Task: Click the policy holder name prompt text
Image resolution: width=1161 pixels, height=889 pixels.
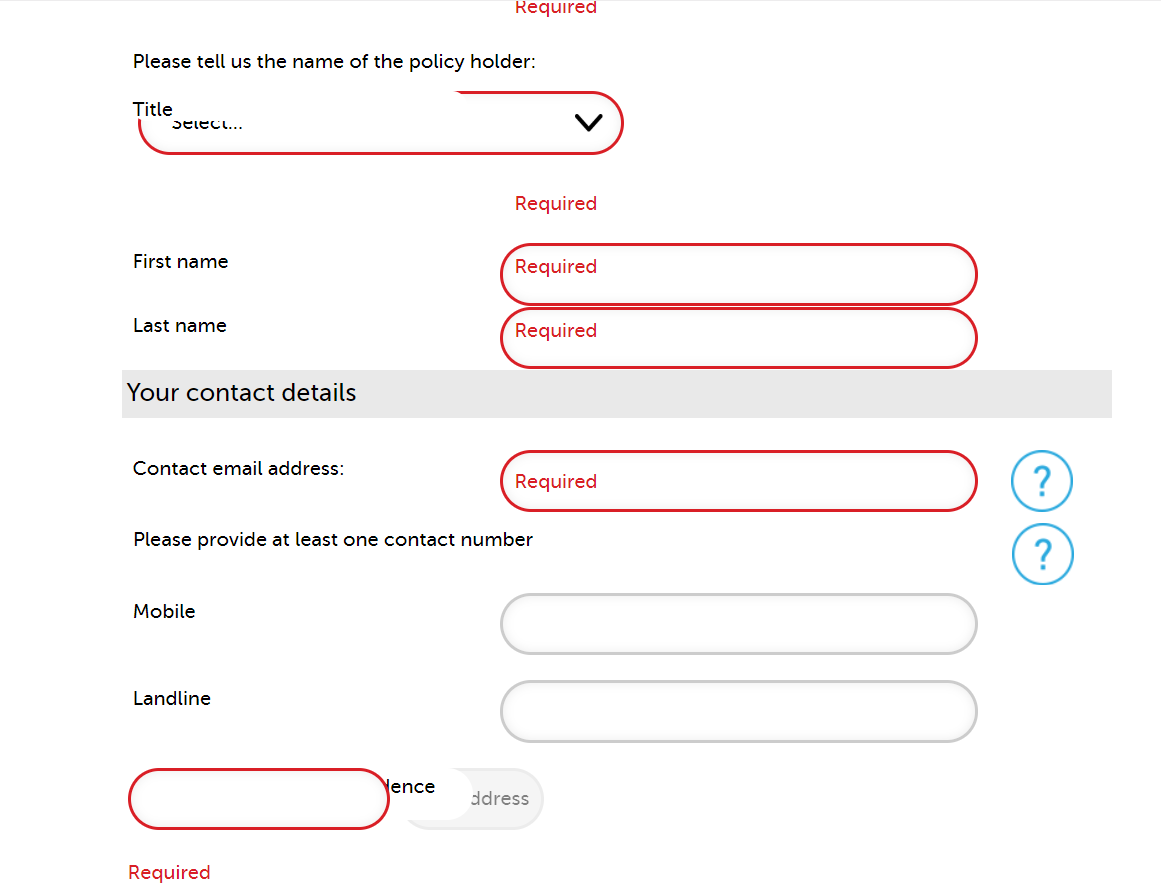Action: (x=334, y=62)
